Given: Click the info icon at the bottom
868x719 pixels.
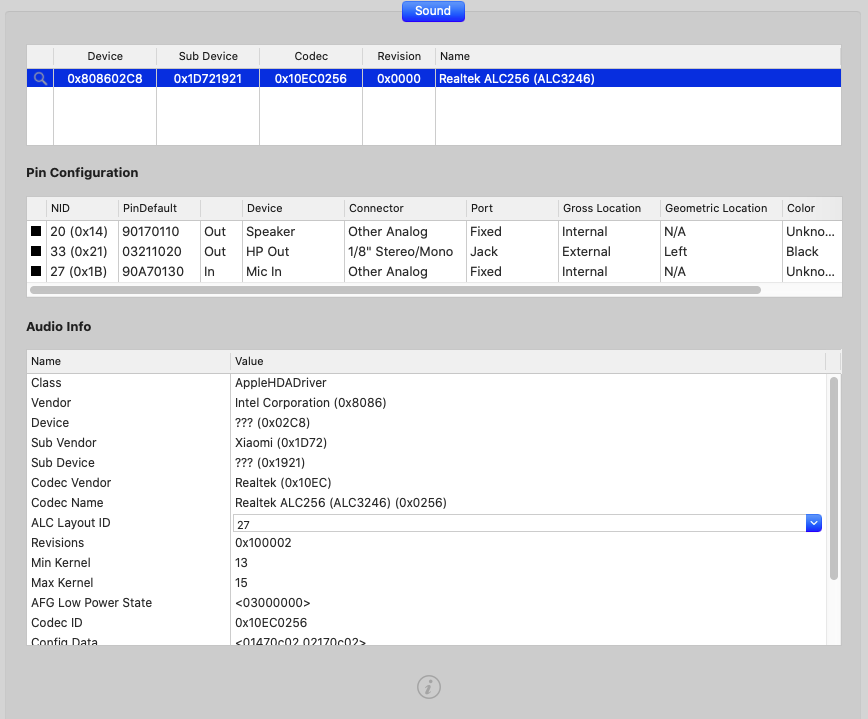Looking at the screenshot, I should (x=429, y=687).
